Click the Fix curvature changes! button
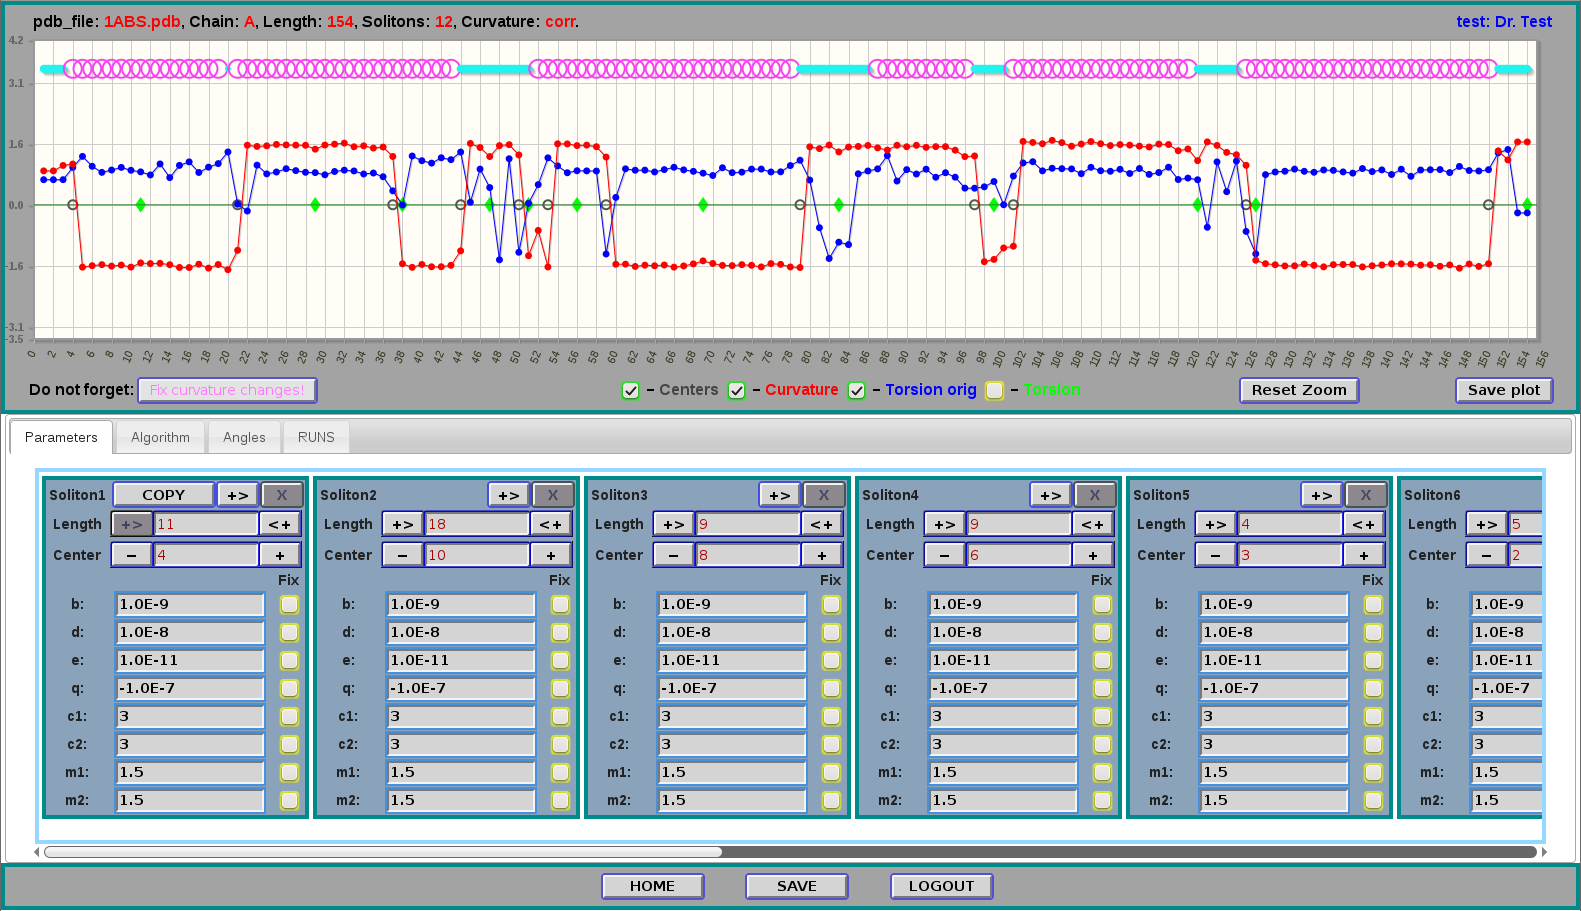Screen dimensions: 1581x911 point(227,390)
